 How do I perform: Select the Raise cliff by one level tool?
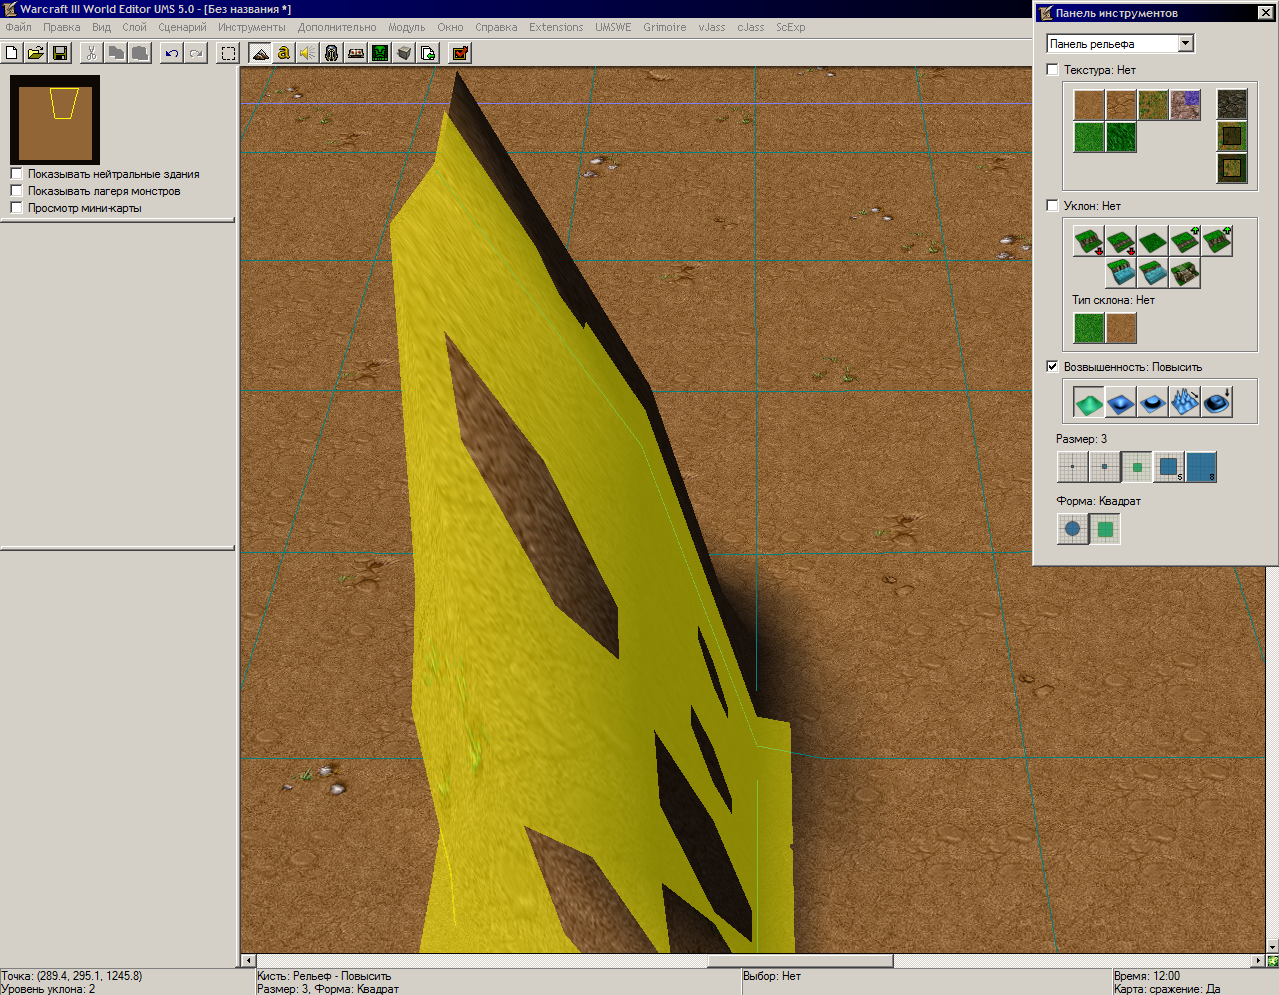1184,241
